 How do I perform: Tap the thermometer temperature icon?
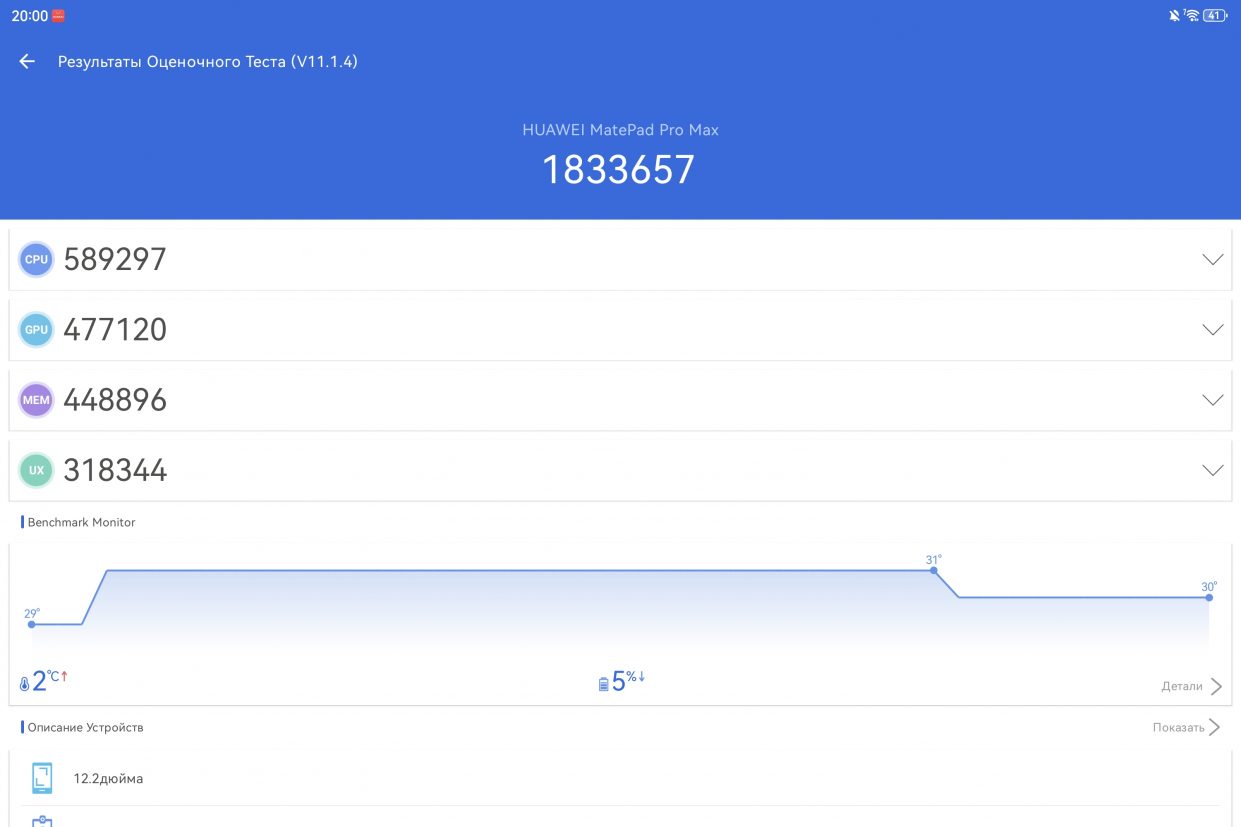[x=25, y=685]
